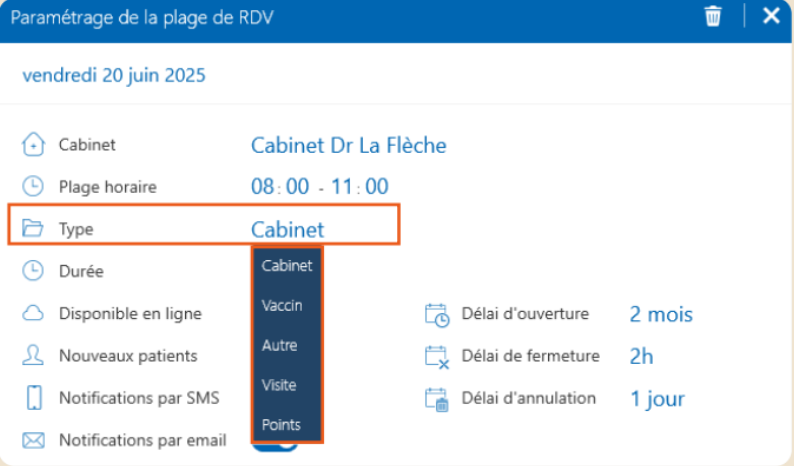Screen dimensions: 794x466
Task: Open the Cabinet Dr La Flèche selector
Action: click(x=348, y=146)
